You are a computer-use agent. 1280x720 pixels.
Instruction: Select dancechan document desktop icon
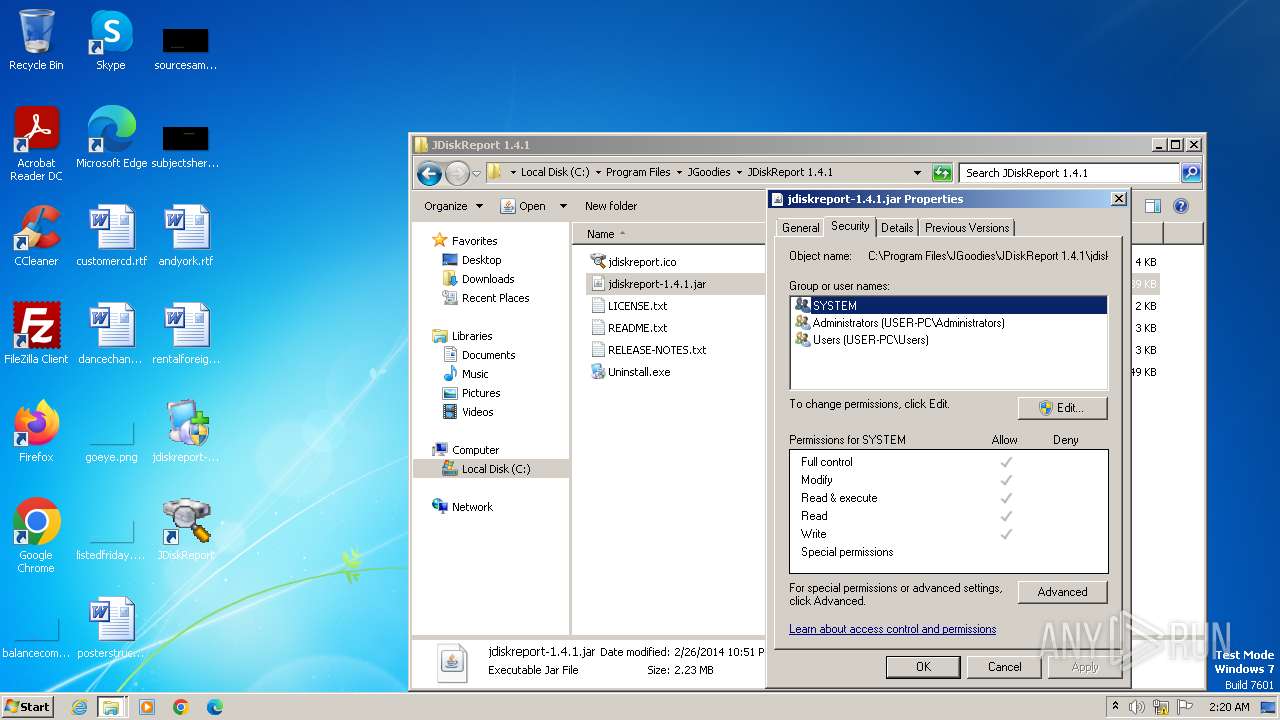click(x=111, y=333)
